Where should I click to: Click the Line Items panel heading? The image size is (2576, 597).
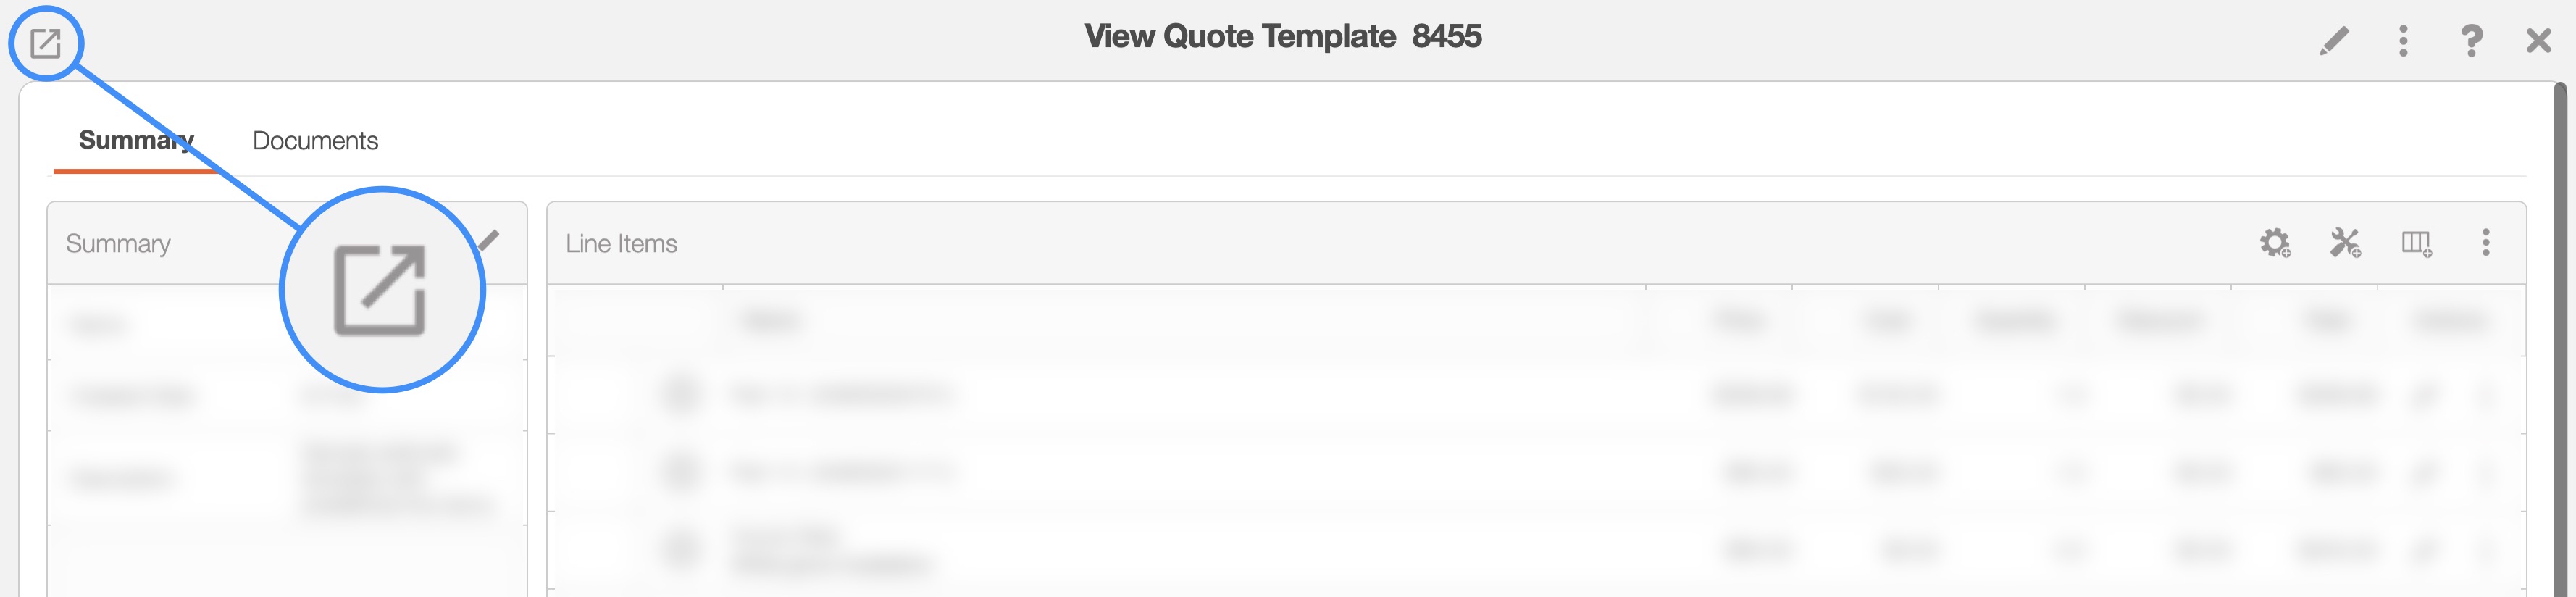point(621,244)
